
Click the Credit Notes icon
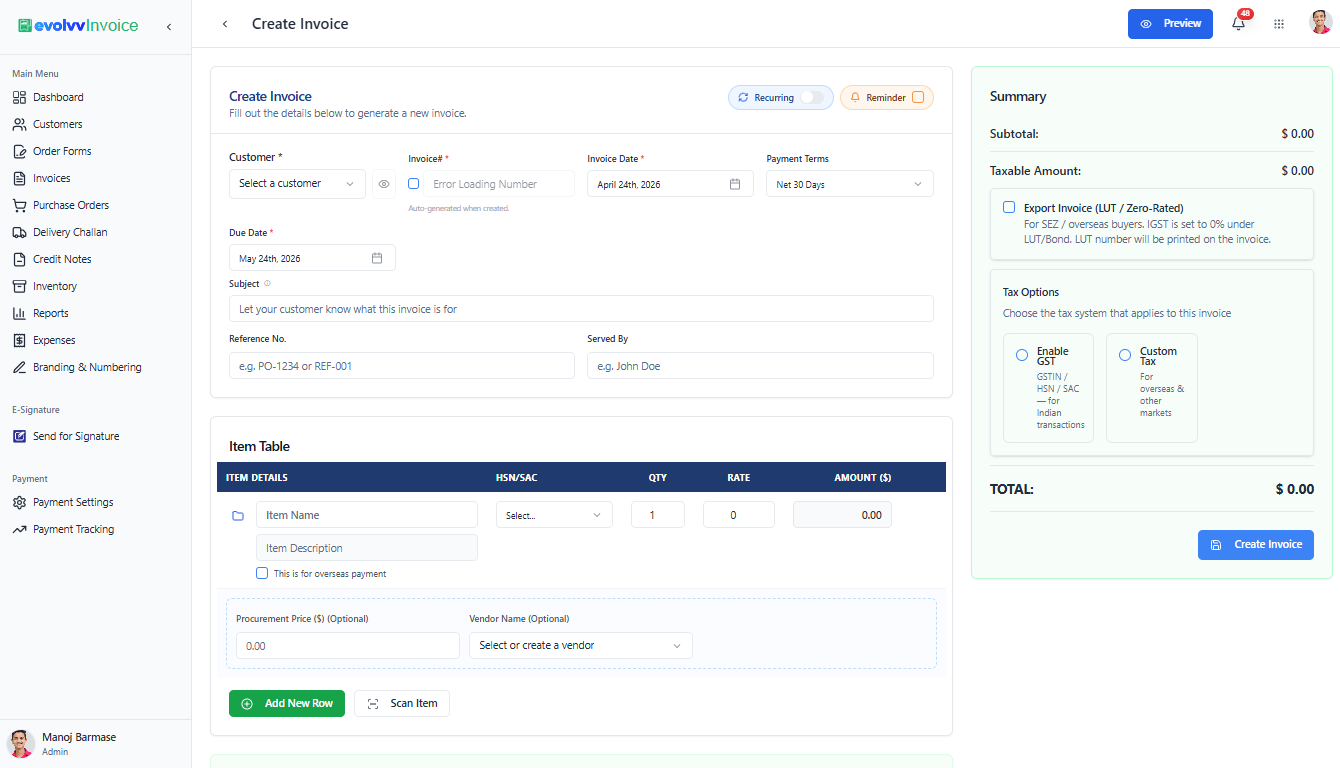point(19,259)
